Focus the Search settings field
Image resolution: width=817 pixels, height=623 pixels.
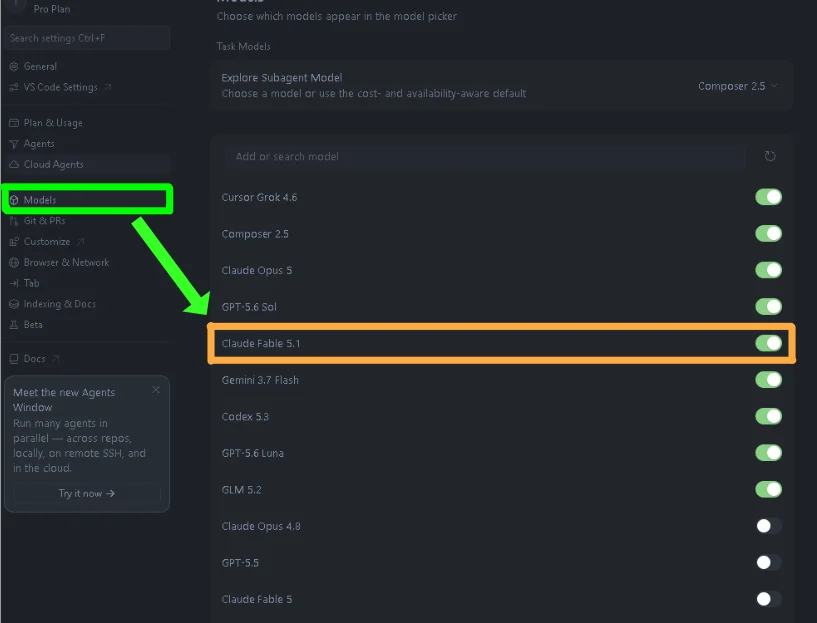(86, 38)
